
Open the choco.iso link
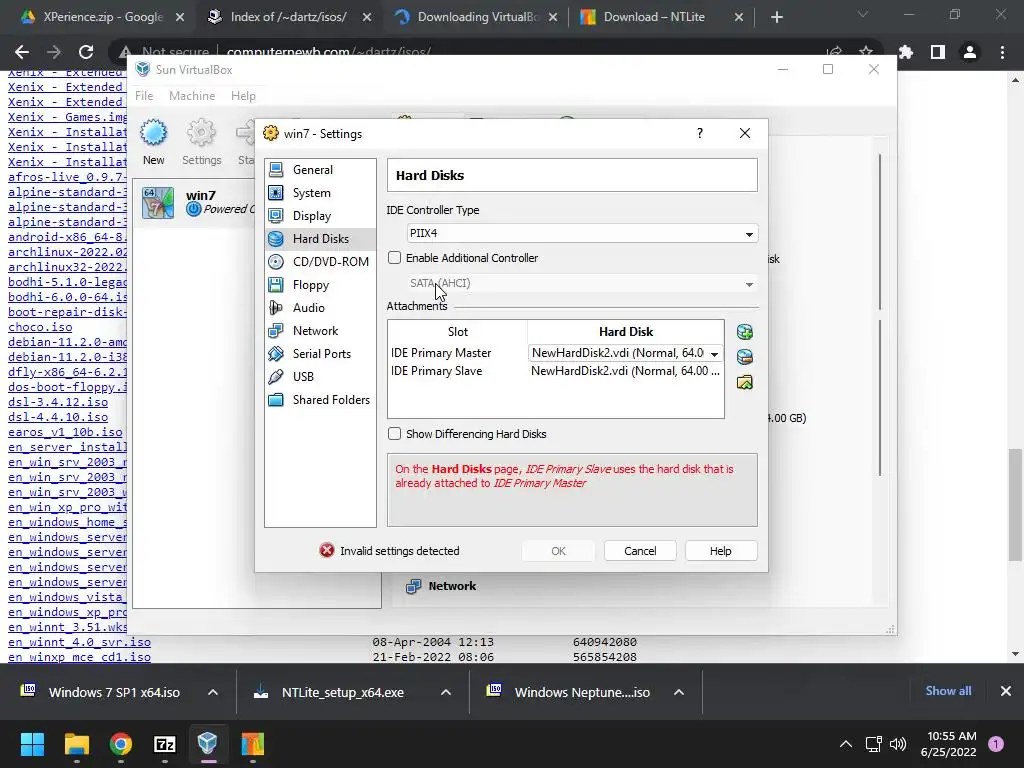coord(40,327)
